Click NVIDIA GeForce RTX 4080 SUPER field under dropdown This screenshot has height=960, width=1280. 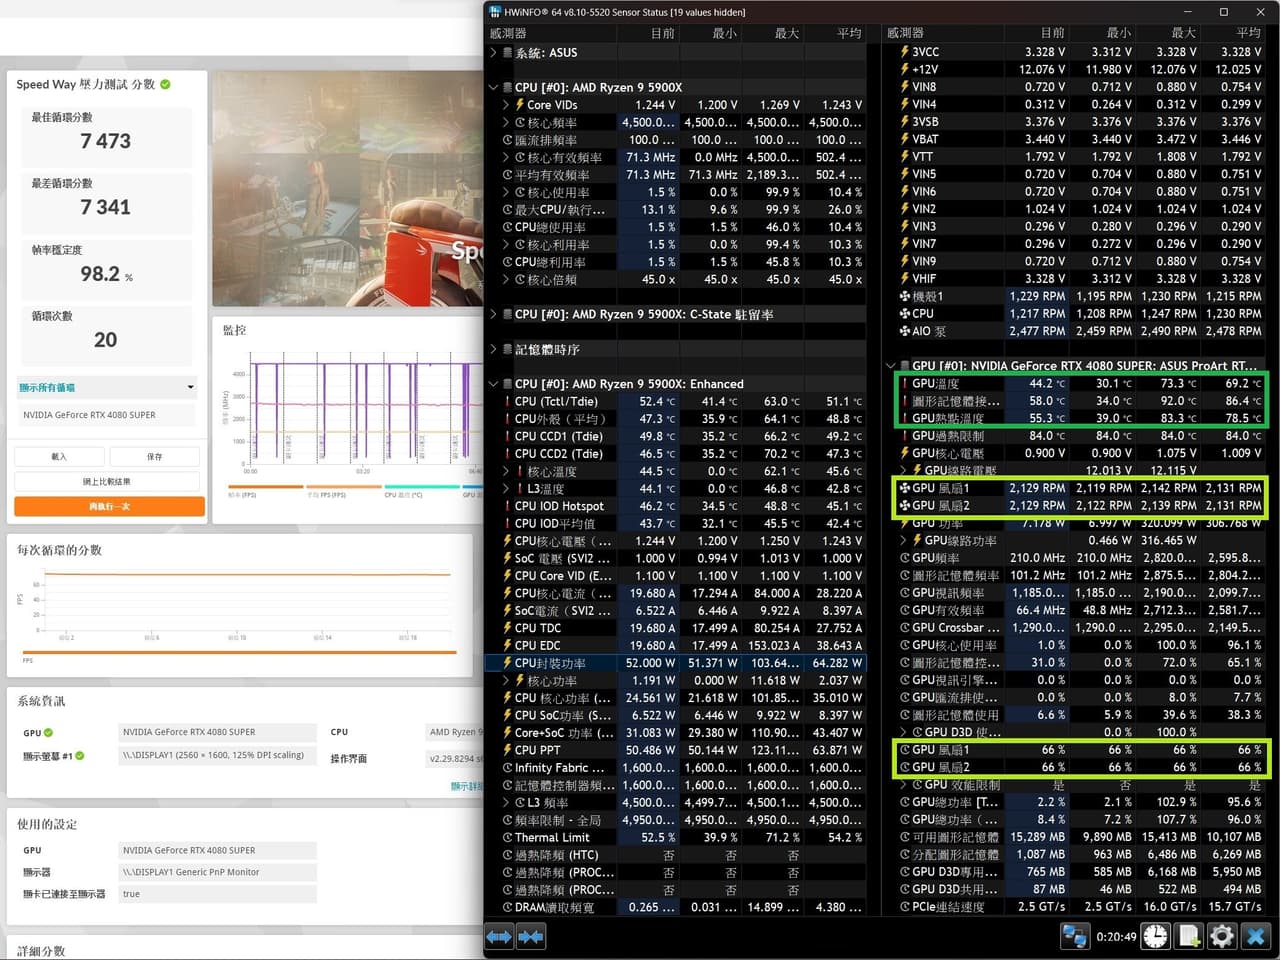(x=107, y=415)
